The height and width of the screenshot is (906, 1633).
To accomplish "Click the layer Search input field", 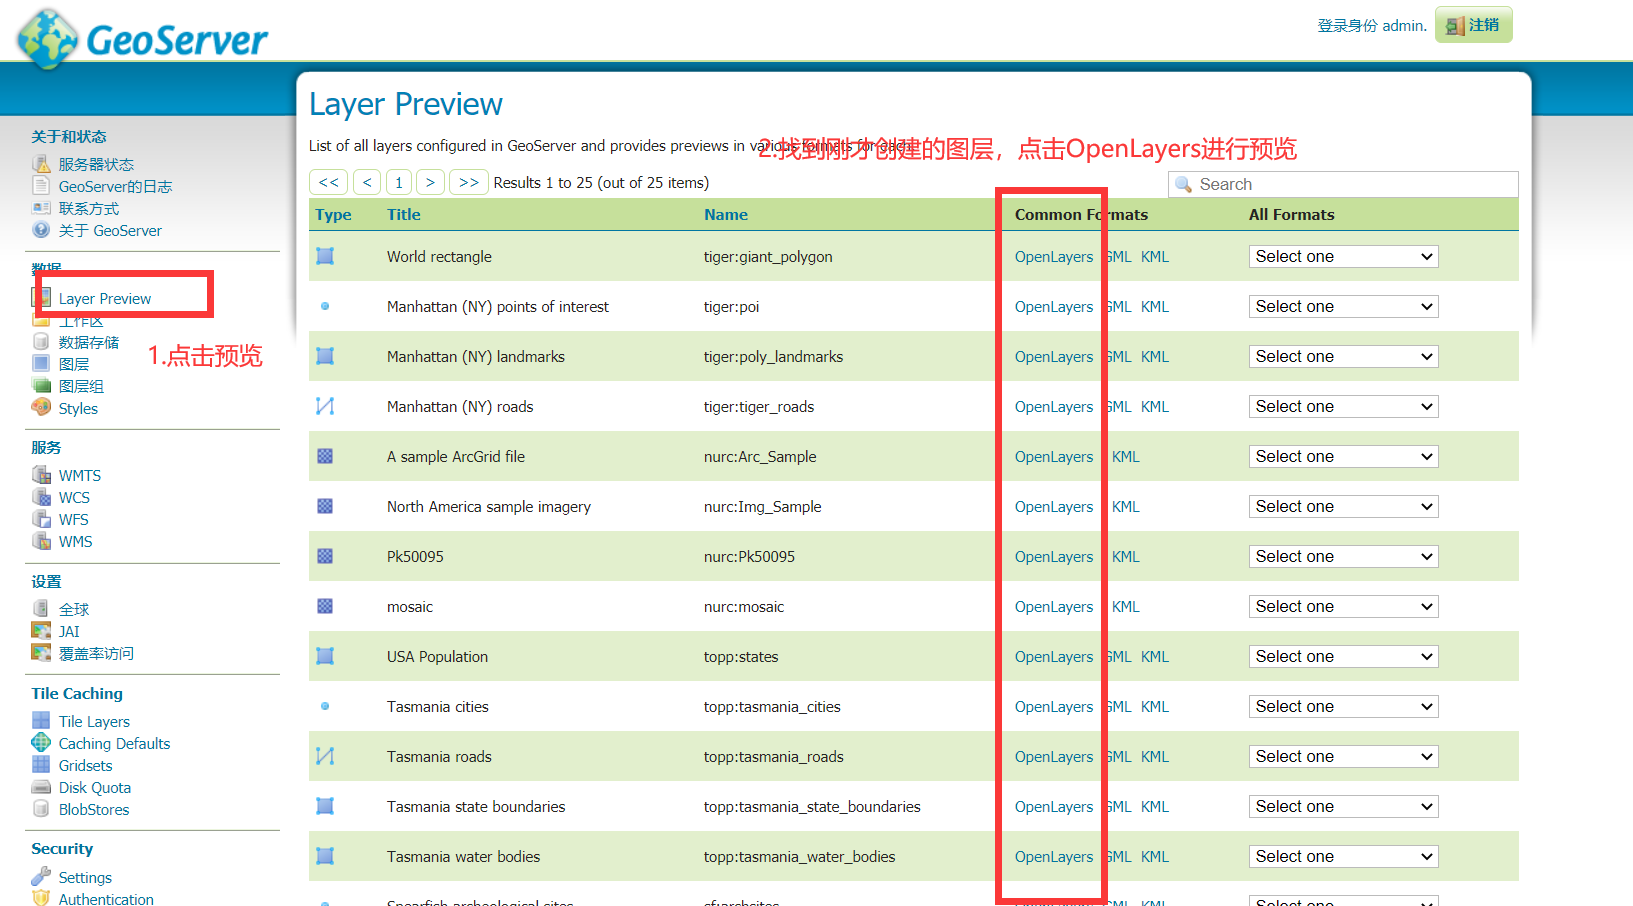I will (1343, 184).
